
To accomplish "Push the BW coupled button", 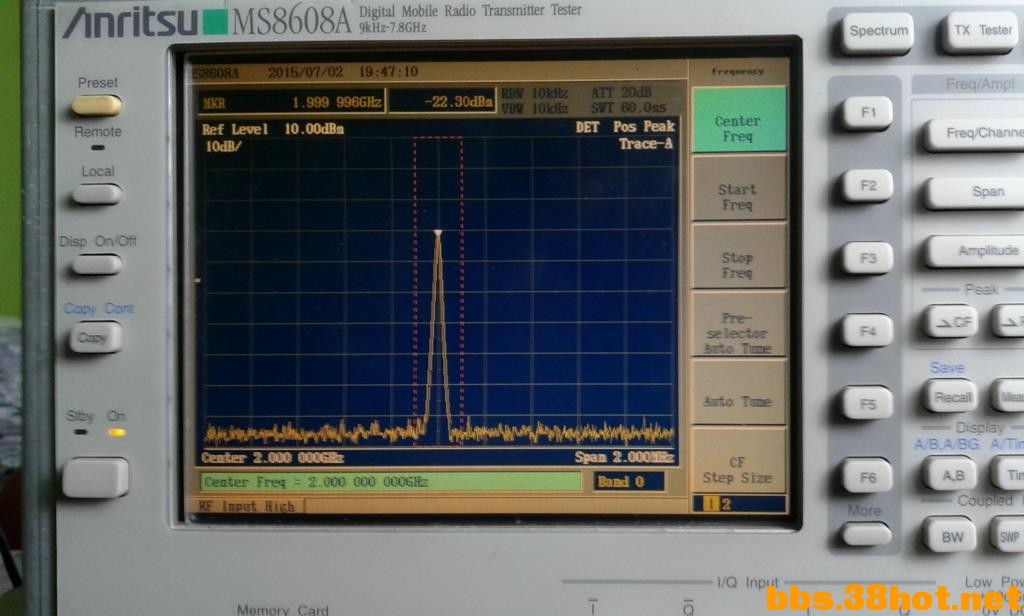I will 951,536.
